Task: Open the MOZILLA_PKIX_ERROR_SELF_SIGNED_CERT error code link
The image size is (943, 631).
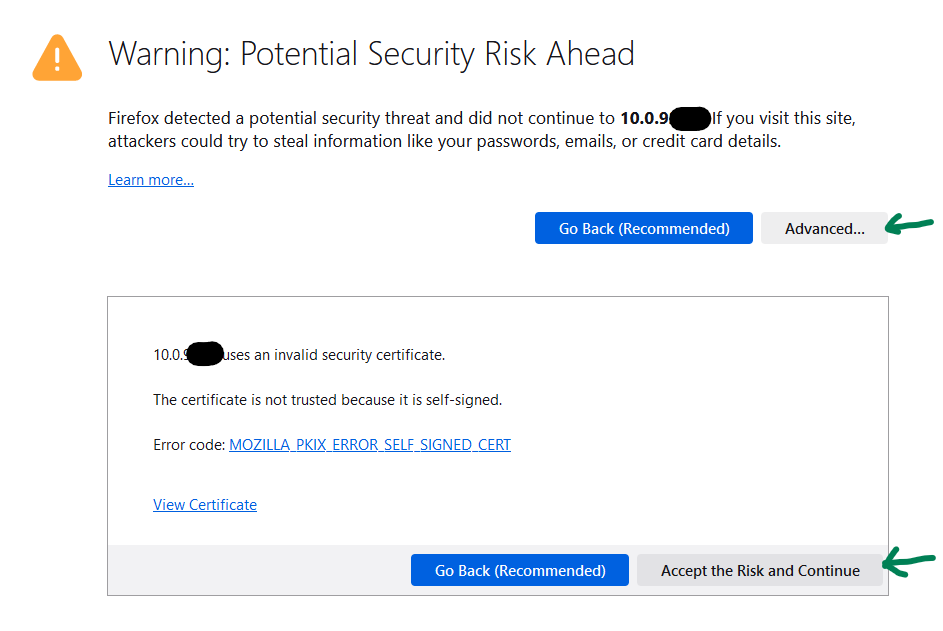Action: [370, 445]
